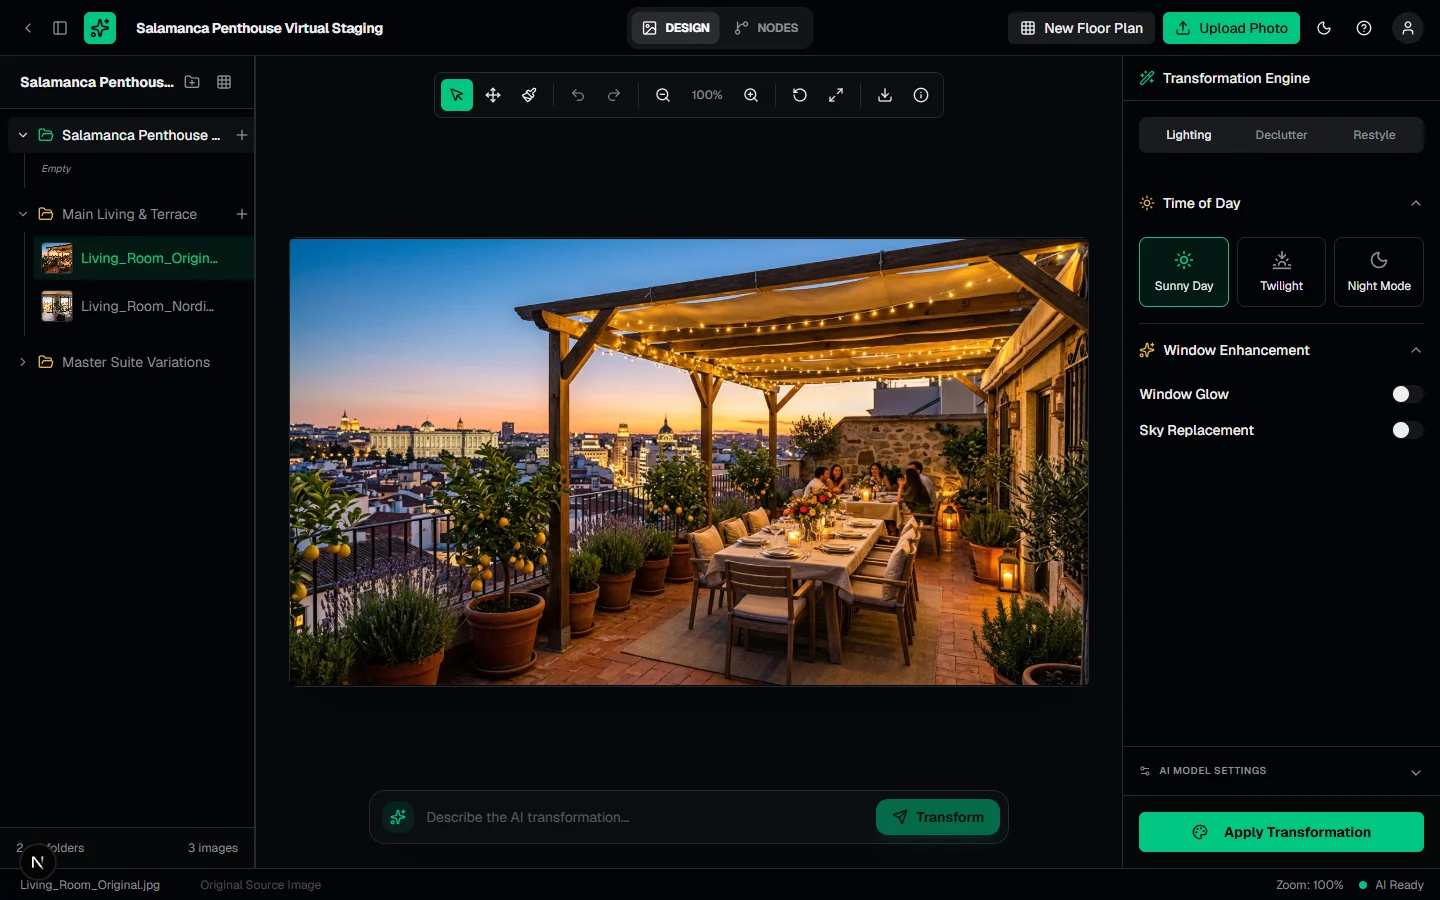Reset the canvas view rotation icon
This screenshot has width=1440, height=900.
(x=800, y=95)
